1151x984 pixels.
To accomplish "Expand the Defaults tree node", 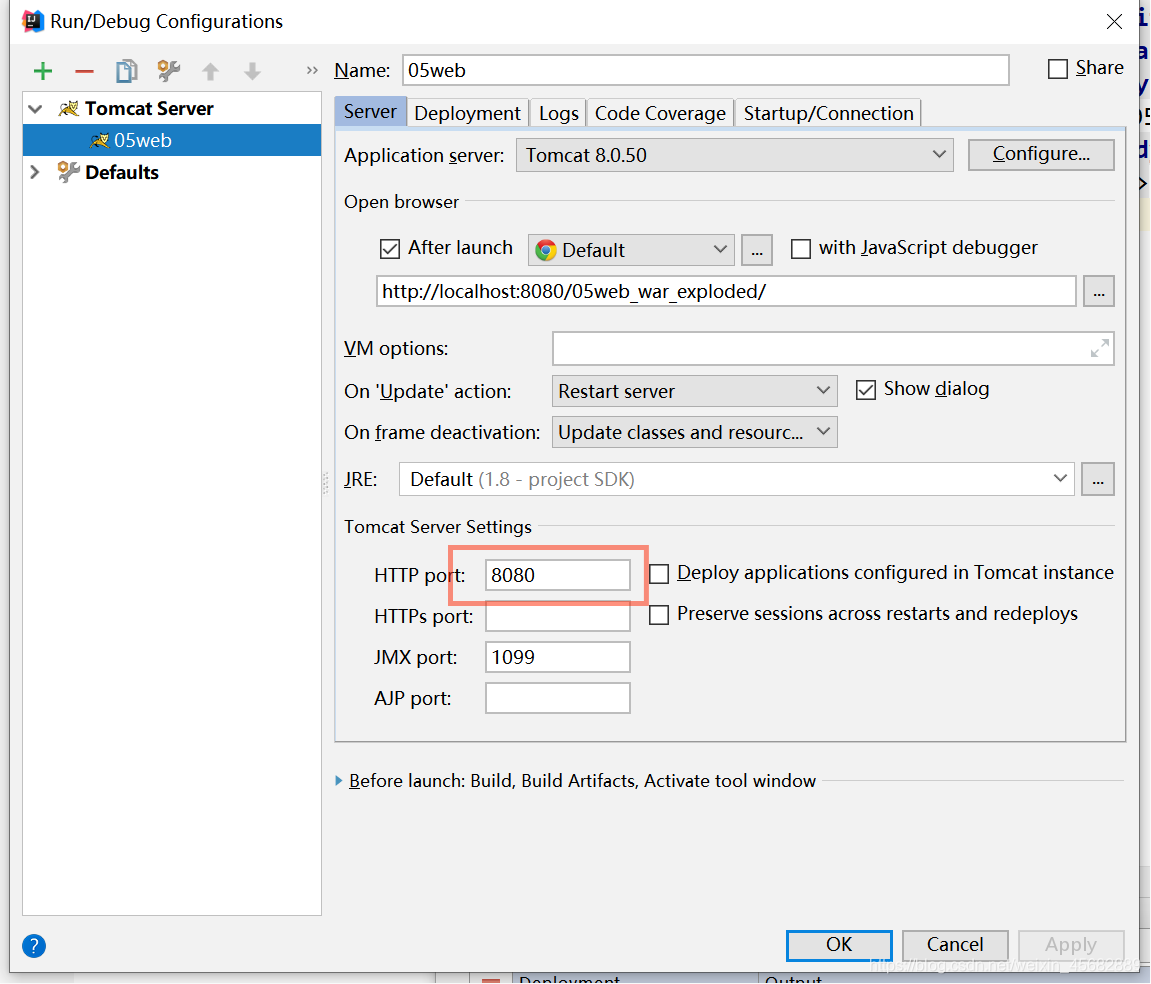I will (x=35, y=173).
